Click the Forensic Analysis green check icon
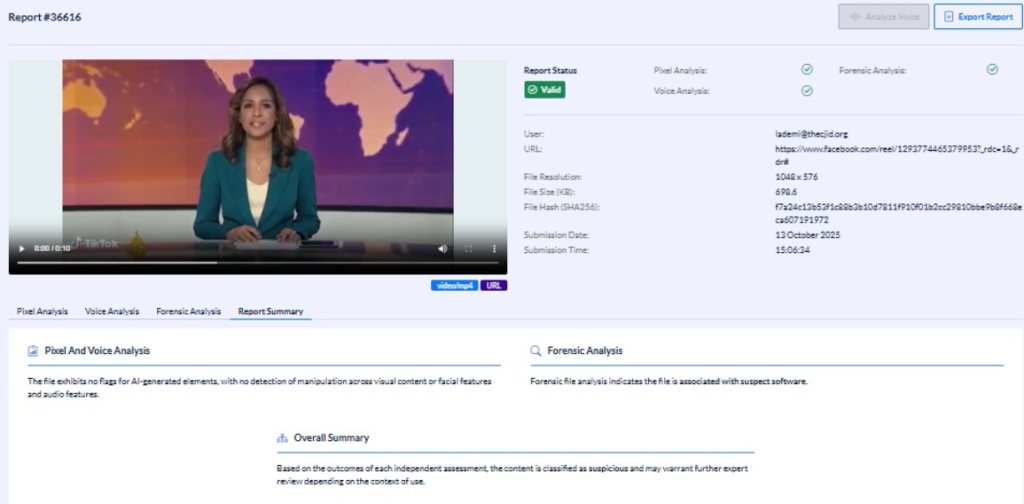This screenshot has width=1024, height=504. point(992,70)
